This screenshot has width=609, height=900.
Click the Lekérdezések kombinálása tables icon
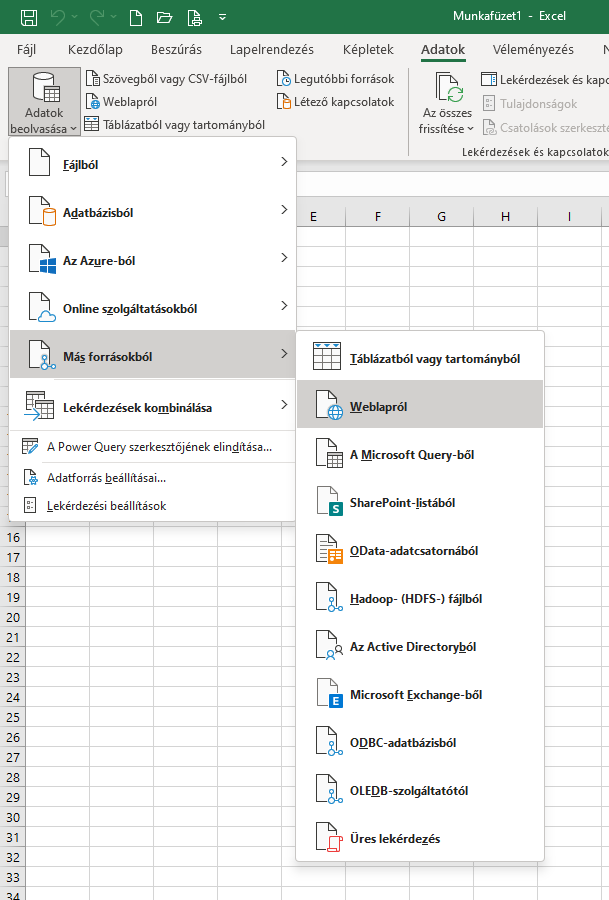(x=39, y=406)
